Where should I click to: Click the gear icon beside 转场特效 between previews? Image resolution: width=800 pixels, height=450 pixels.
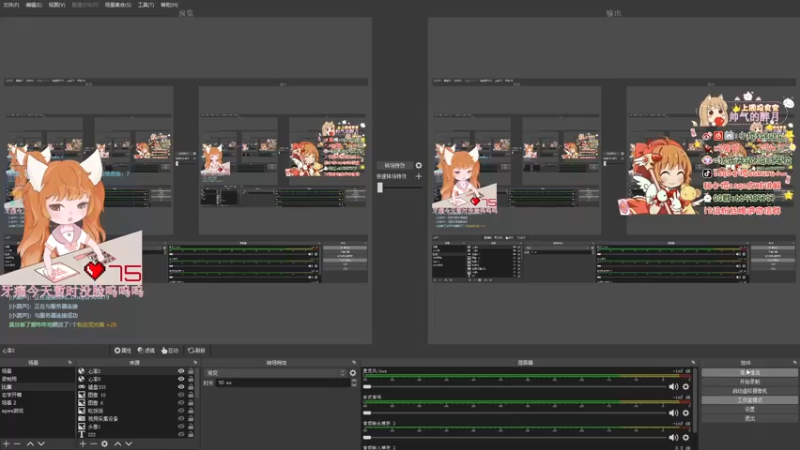[418, 165]
